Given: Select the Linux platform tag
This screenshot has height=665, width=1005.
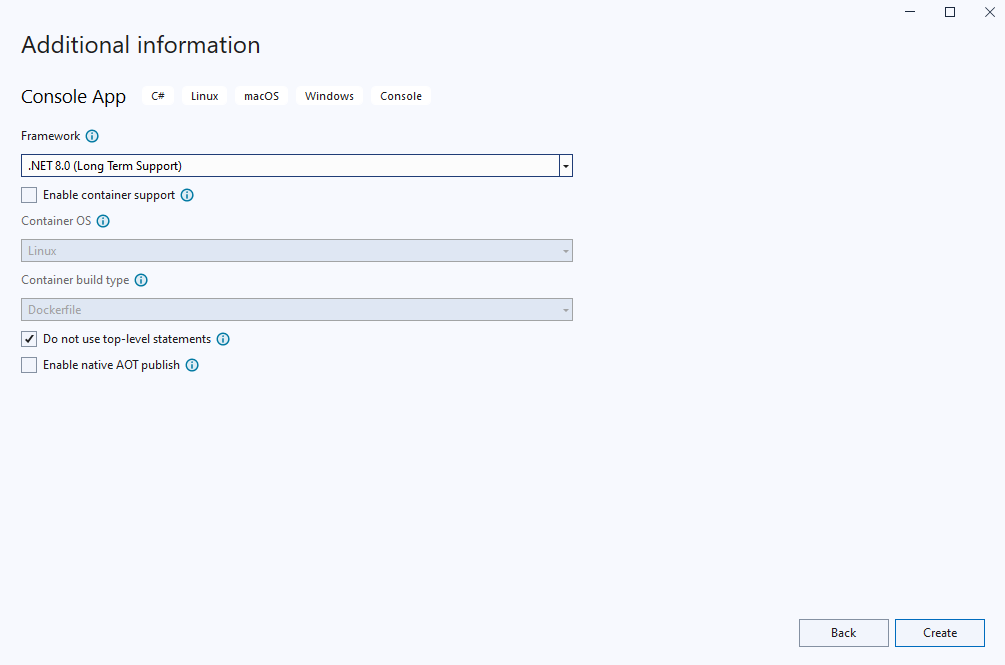Looking at the screenshot, I should [204, 96].
